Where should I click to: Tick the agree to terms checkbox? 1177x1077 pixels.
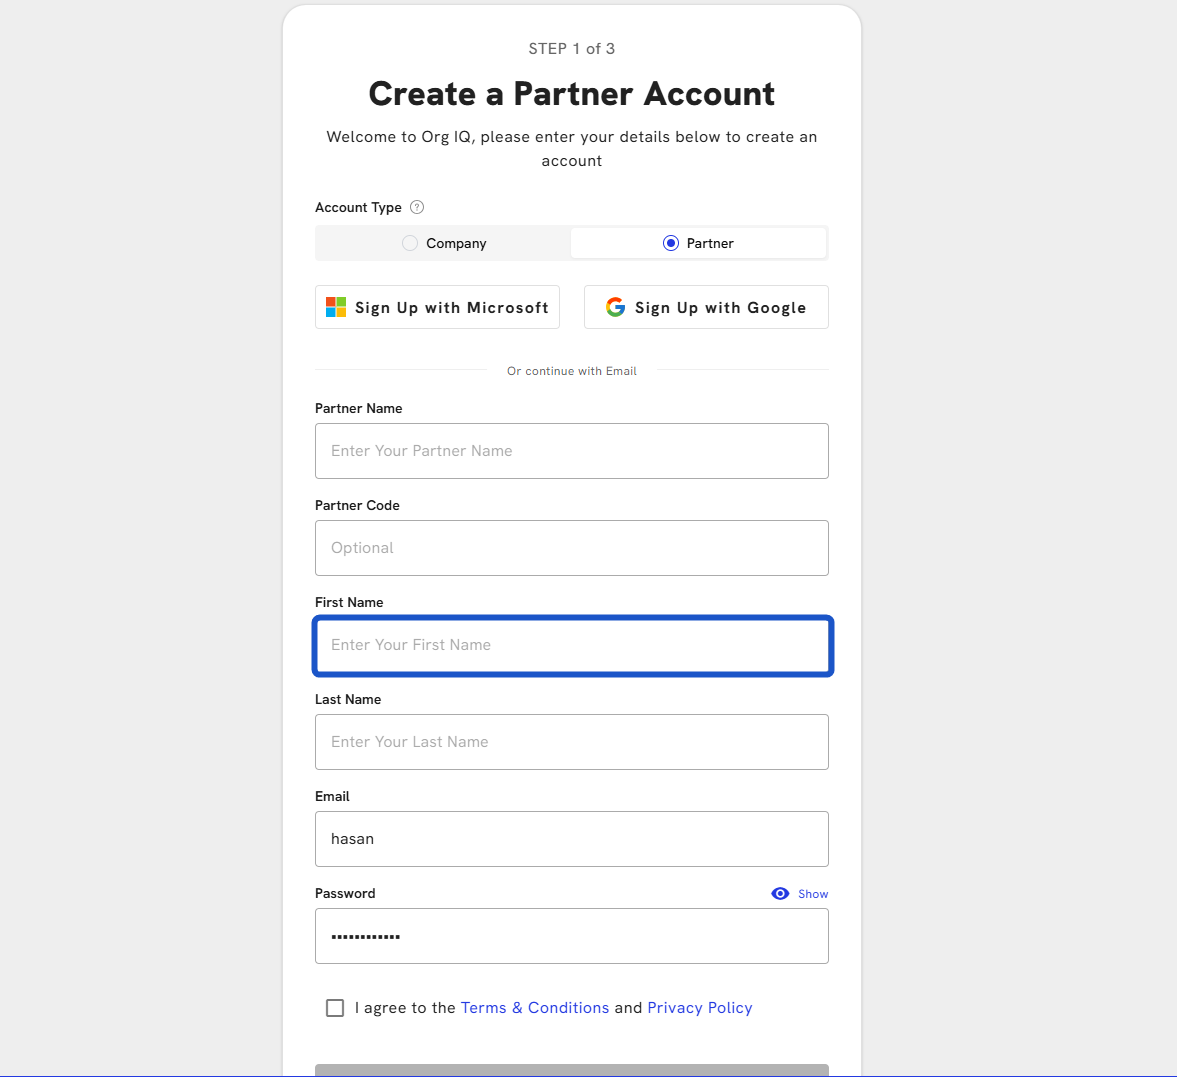point(335,1008)
